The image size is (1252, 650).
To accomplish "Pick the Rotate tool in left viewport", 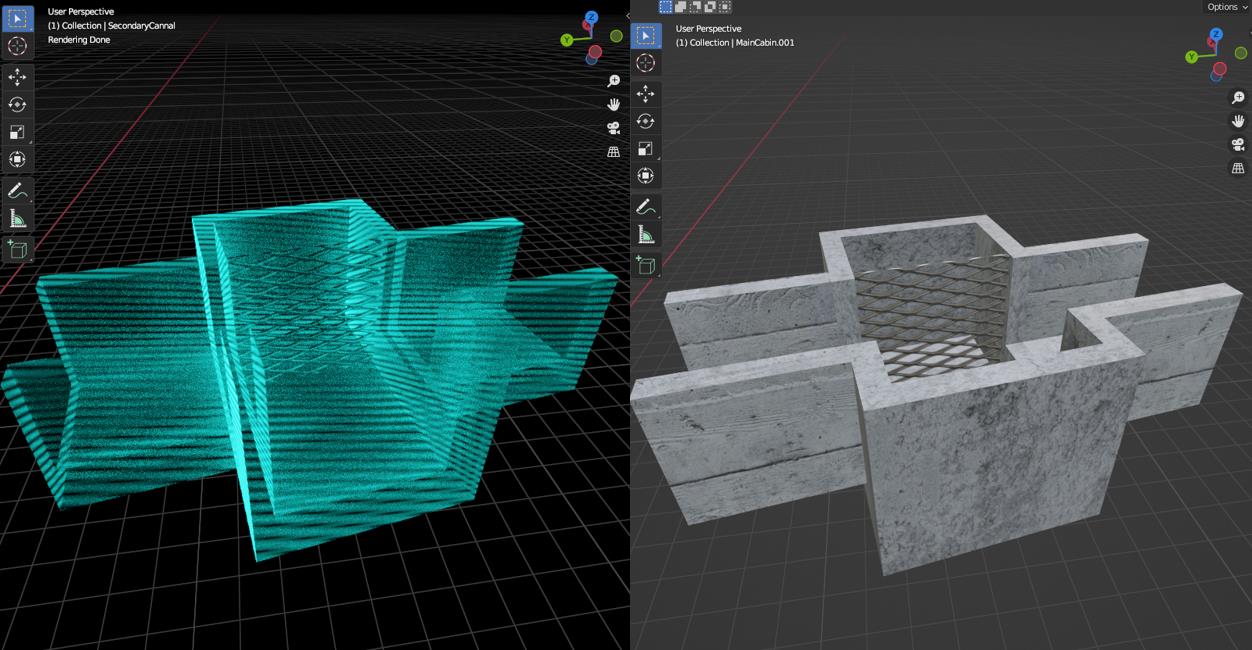I will click(17, 104).
